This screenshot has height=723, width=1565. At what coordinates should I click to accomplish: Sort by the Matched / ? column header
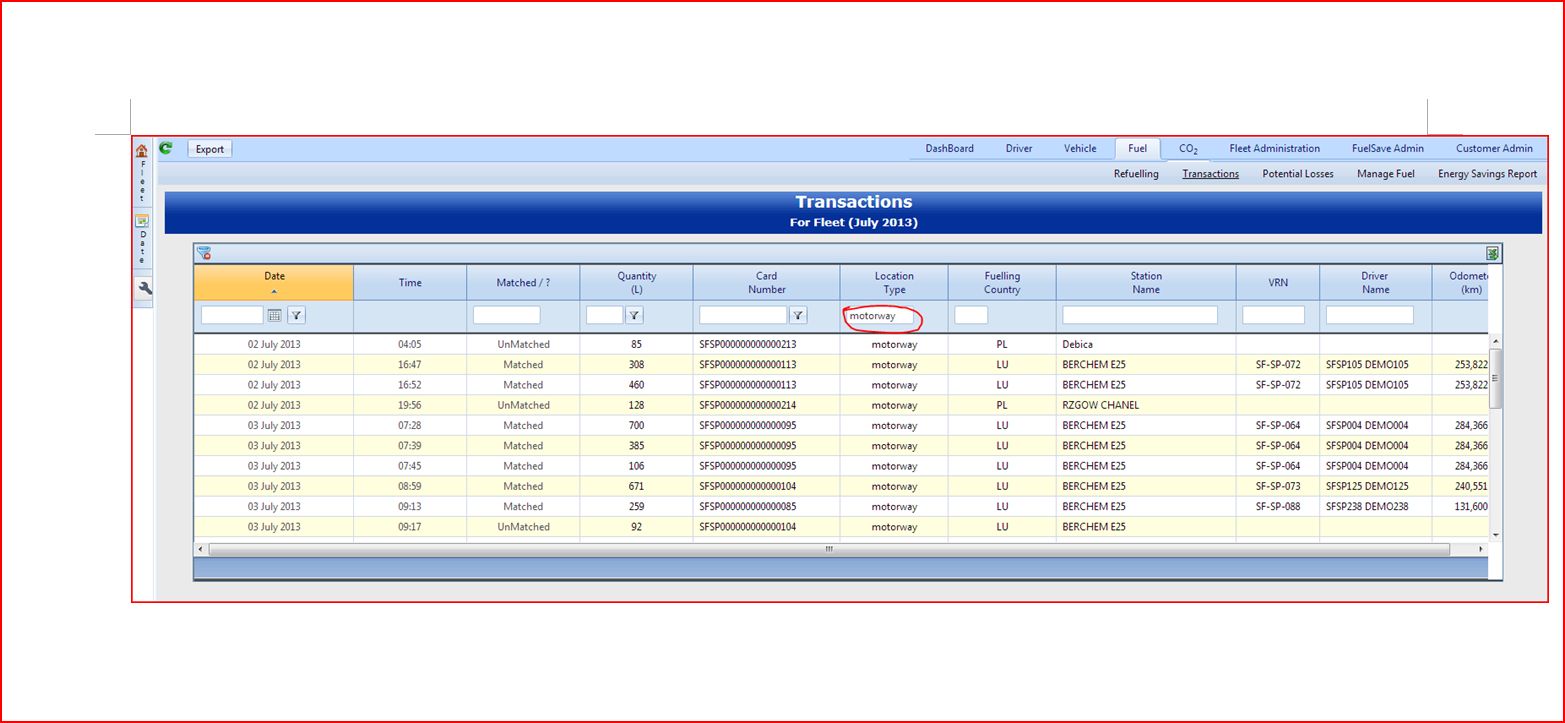click(x=523, y=282)
